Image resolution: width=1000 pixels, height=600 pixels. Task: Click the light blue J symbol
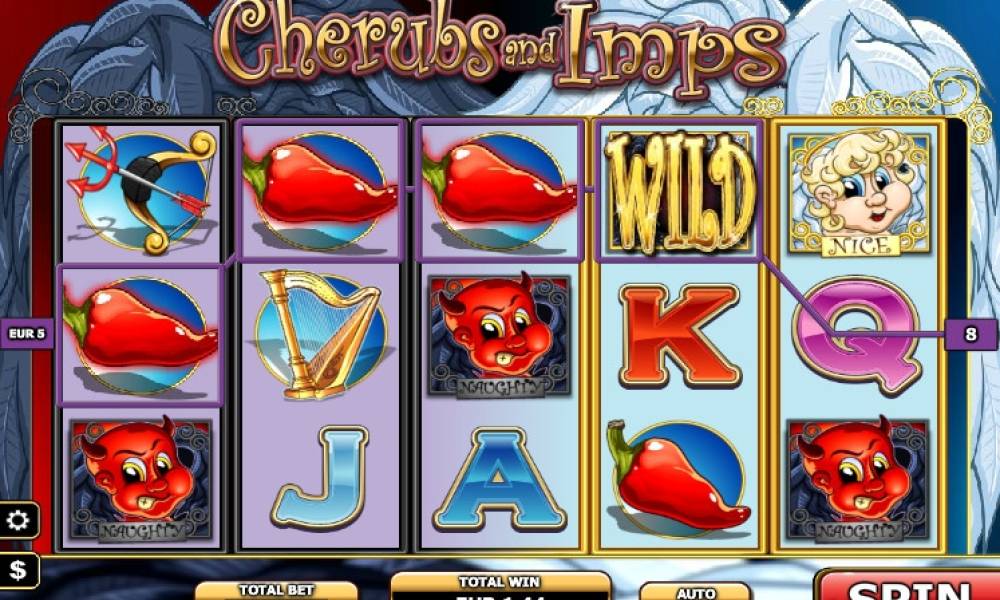321,478
